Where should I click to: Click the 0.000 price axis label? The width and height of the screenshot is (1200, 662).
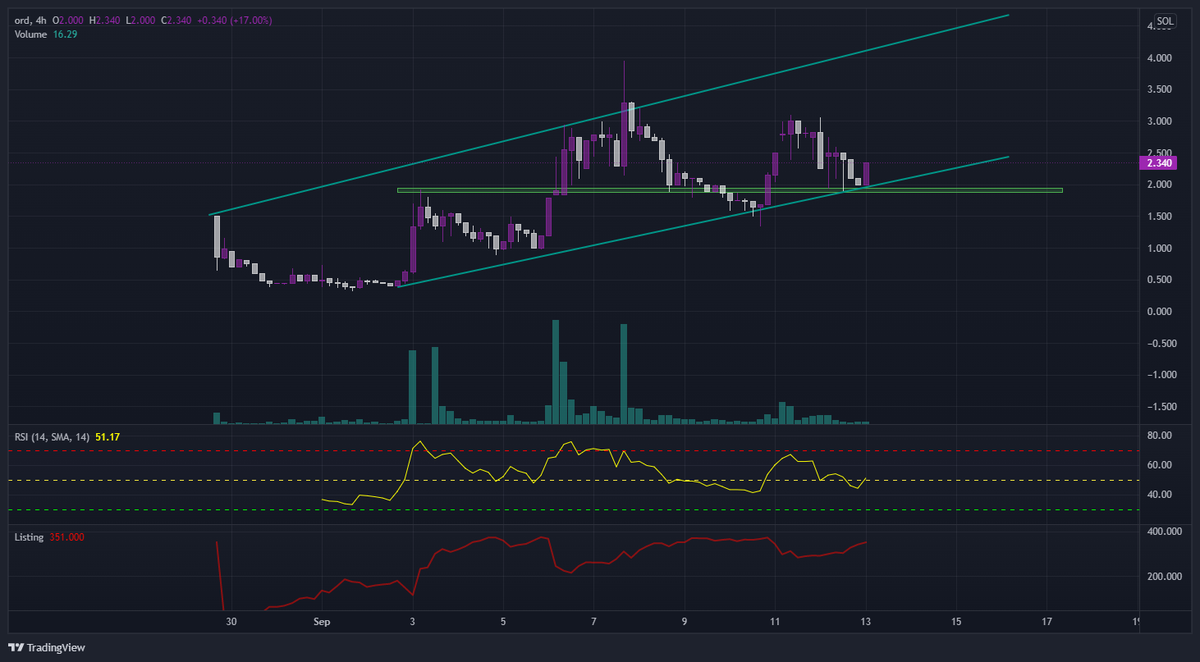click(x=1160, y=311)
